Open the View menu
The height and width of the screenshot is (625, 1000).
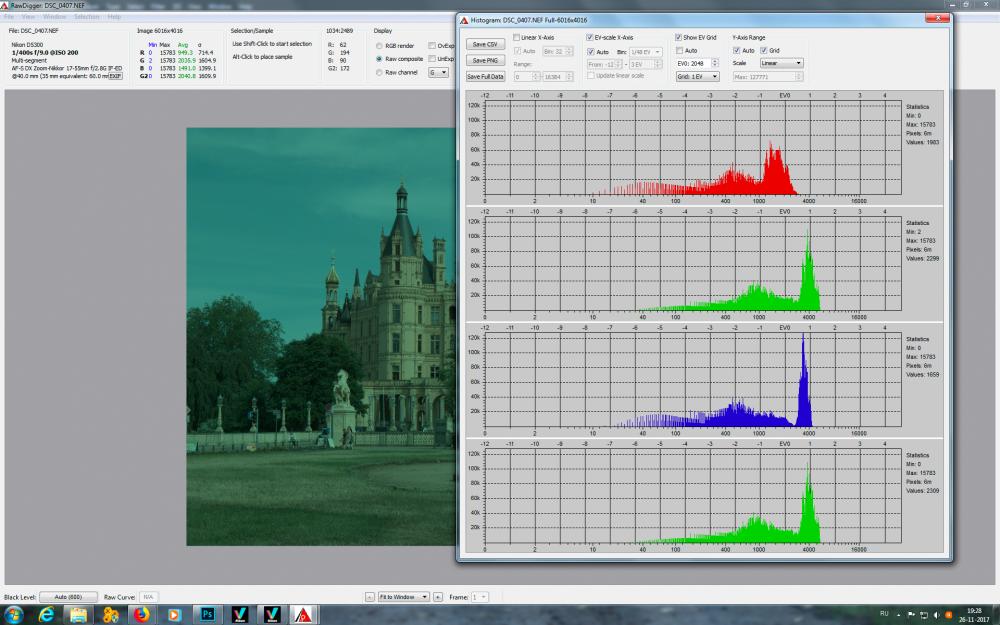[29, 17]
